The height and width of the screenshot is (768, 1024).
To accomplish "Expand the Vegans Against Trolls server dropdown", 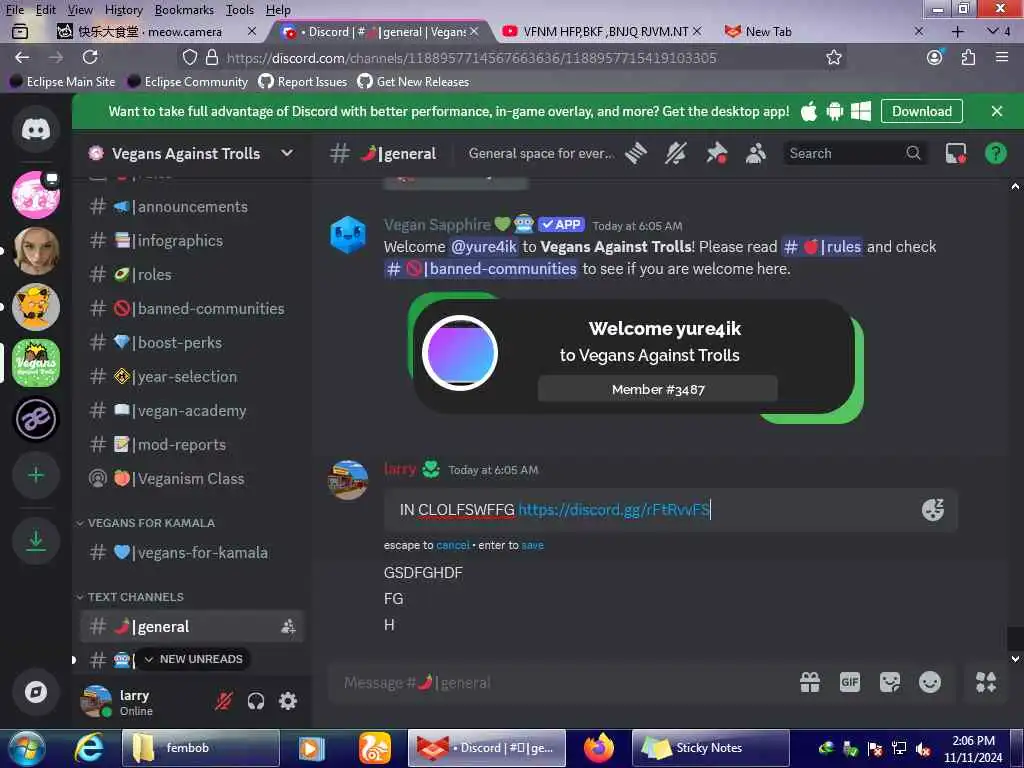I will coord(287,153).
